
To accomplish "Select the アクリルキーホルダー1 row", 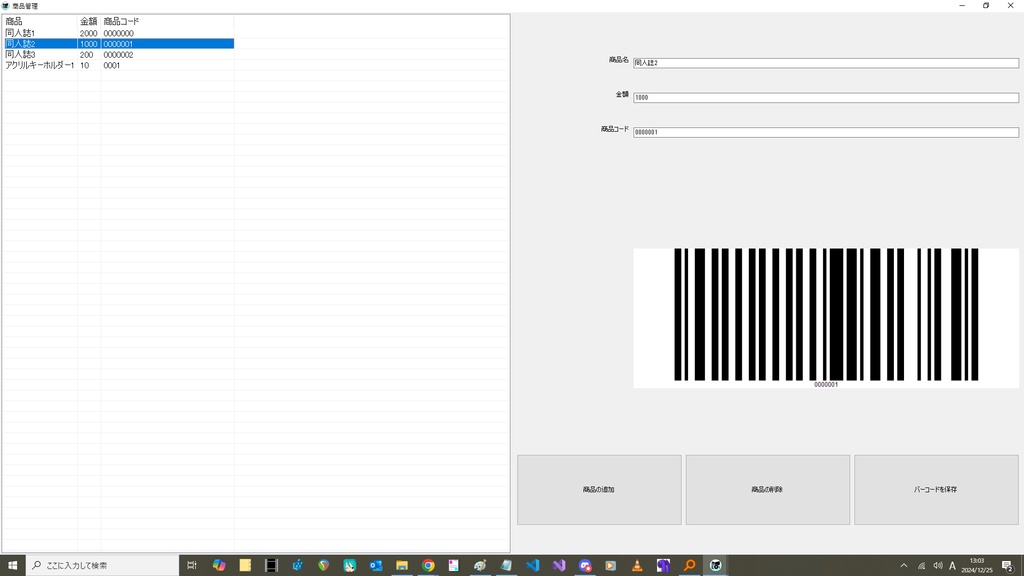I will click(x=119, y=65).
